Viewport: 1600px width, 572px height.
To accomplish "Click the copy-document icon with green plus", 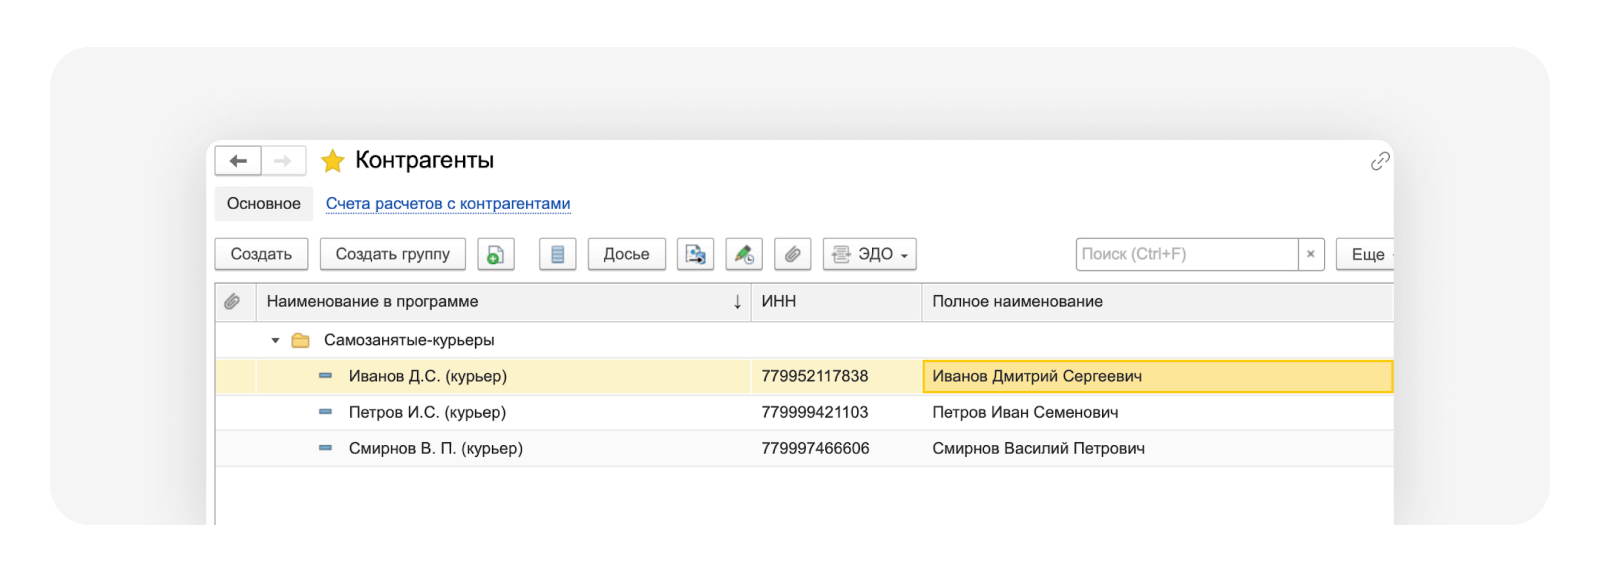I will [x=496, y=254].
